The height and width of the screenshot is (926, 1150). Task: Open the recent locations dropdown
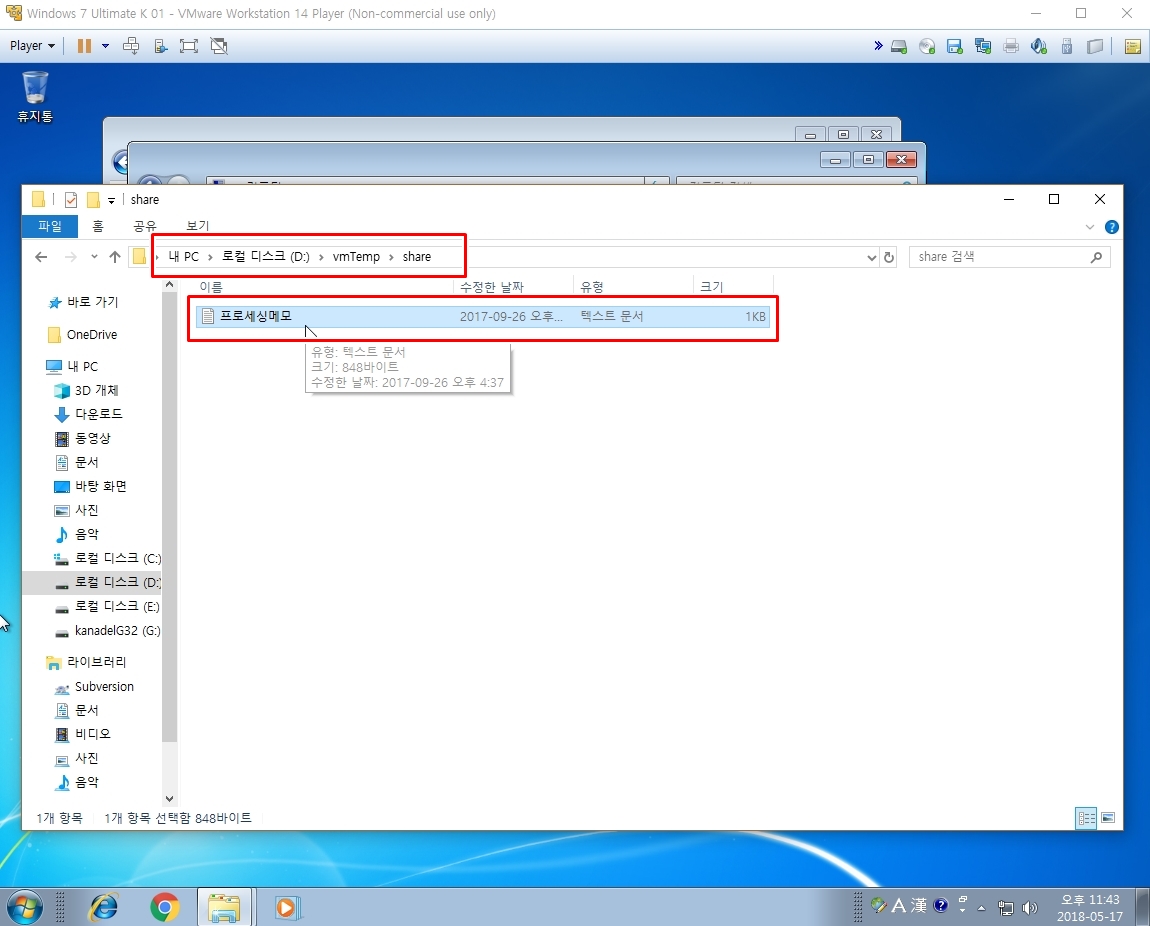(94, 257)
